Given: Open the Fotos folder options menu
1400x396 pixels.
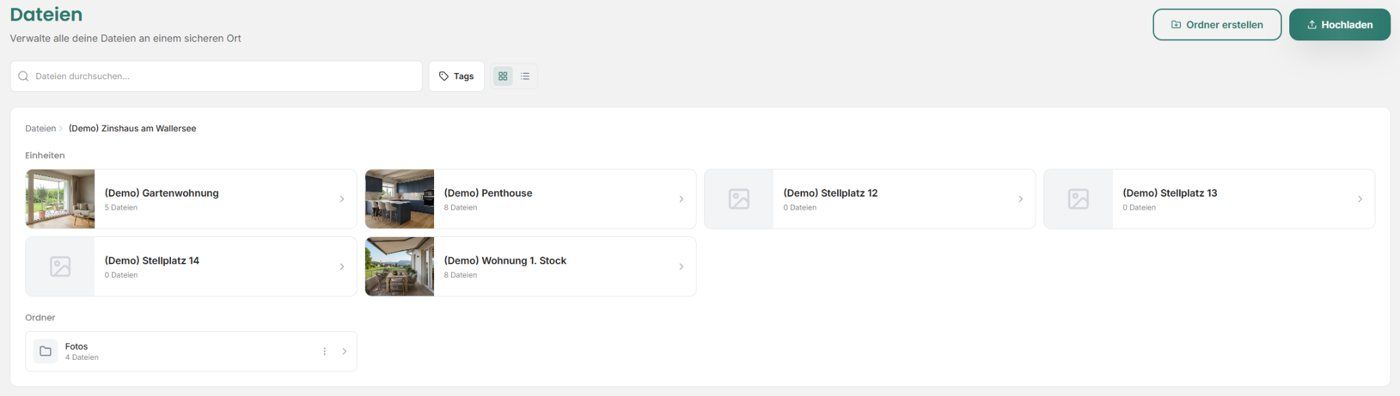Looking at the screenshot, I should [x=324, y=351].
